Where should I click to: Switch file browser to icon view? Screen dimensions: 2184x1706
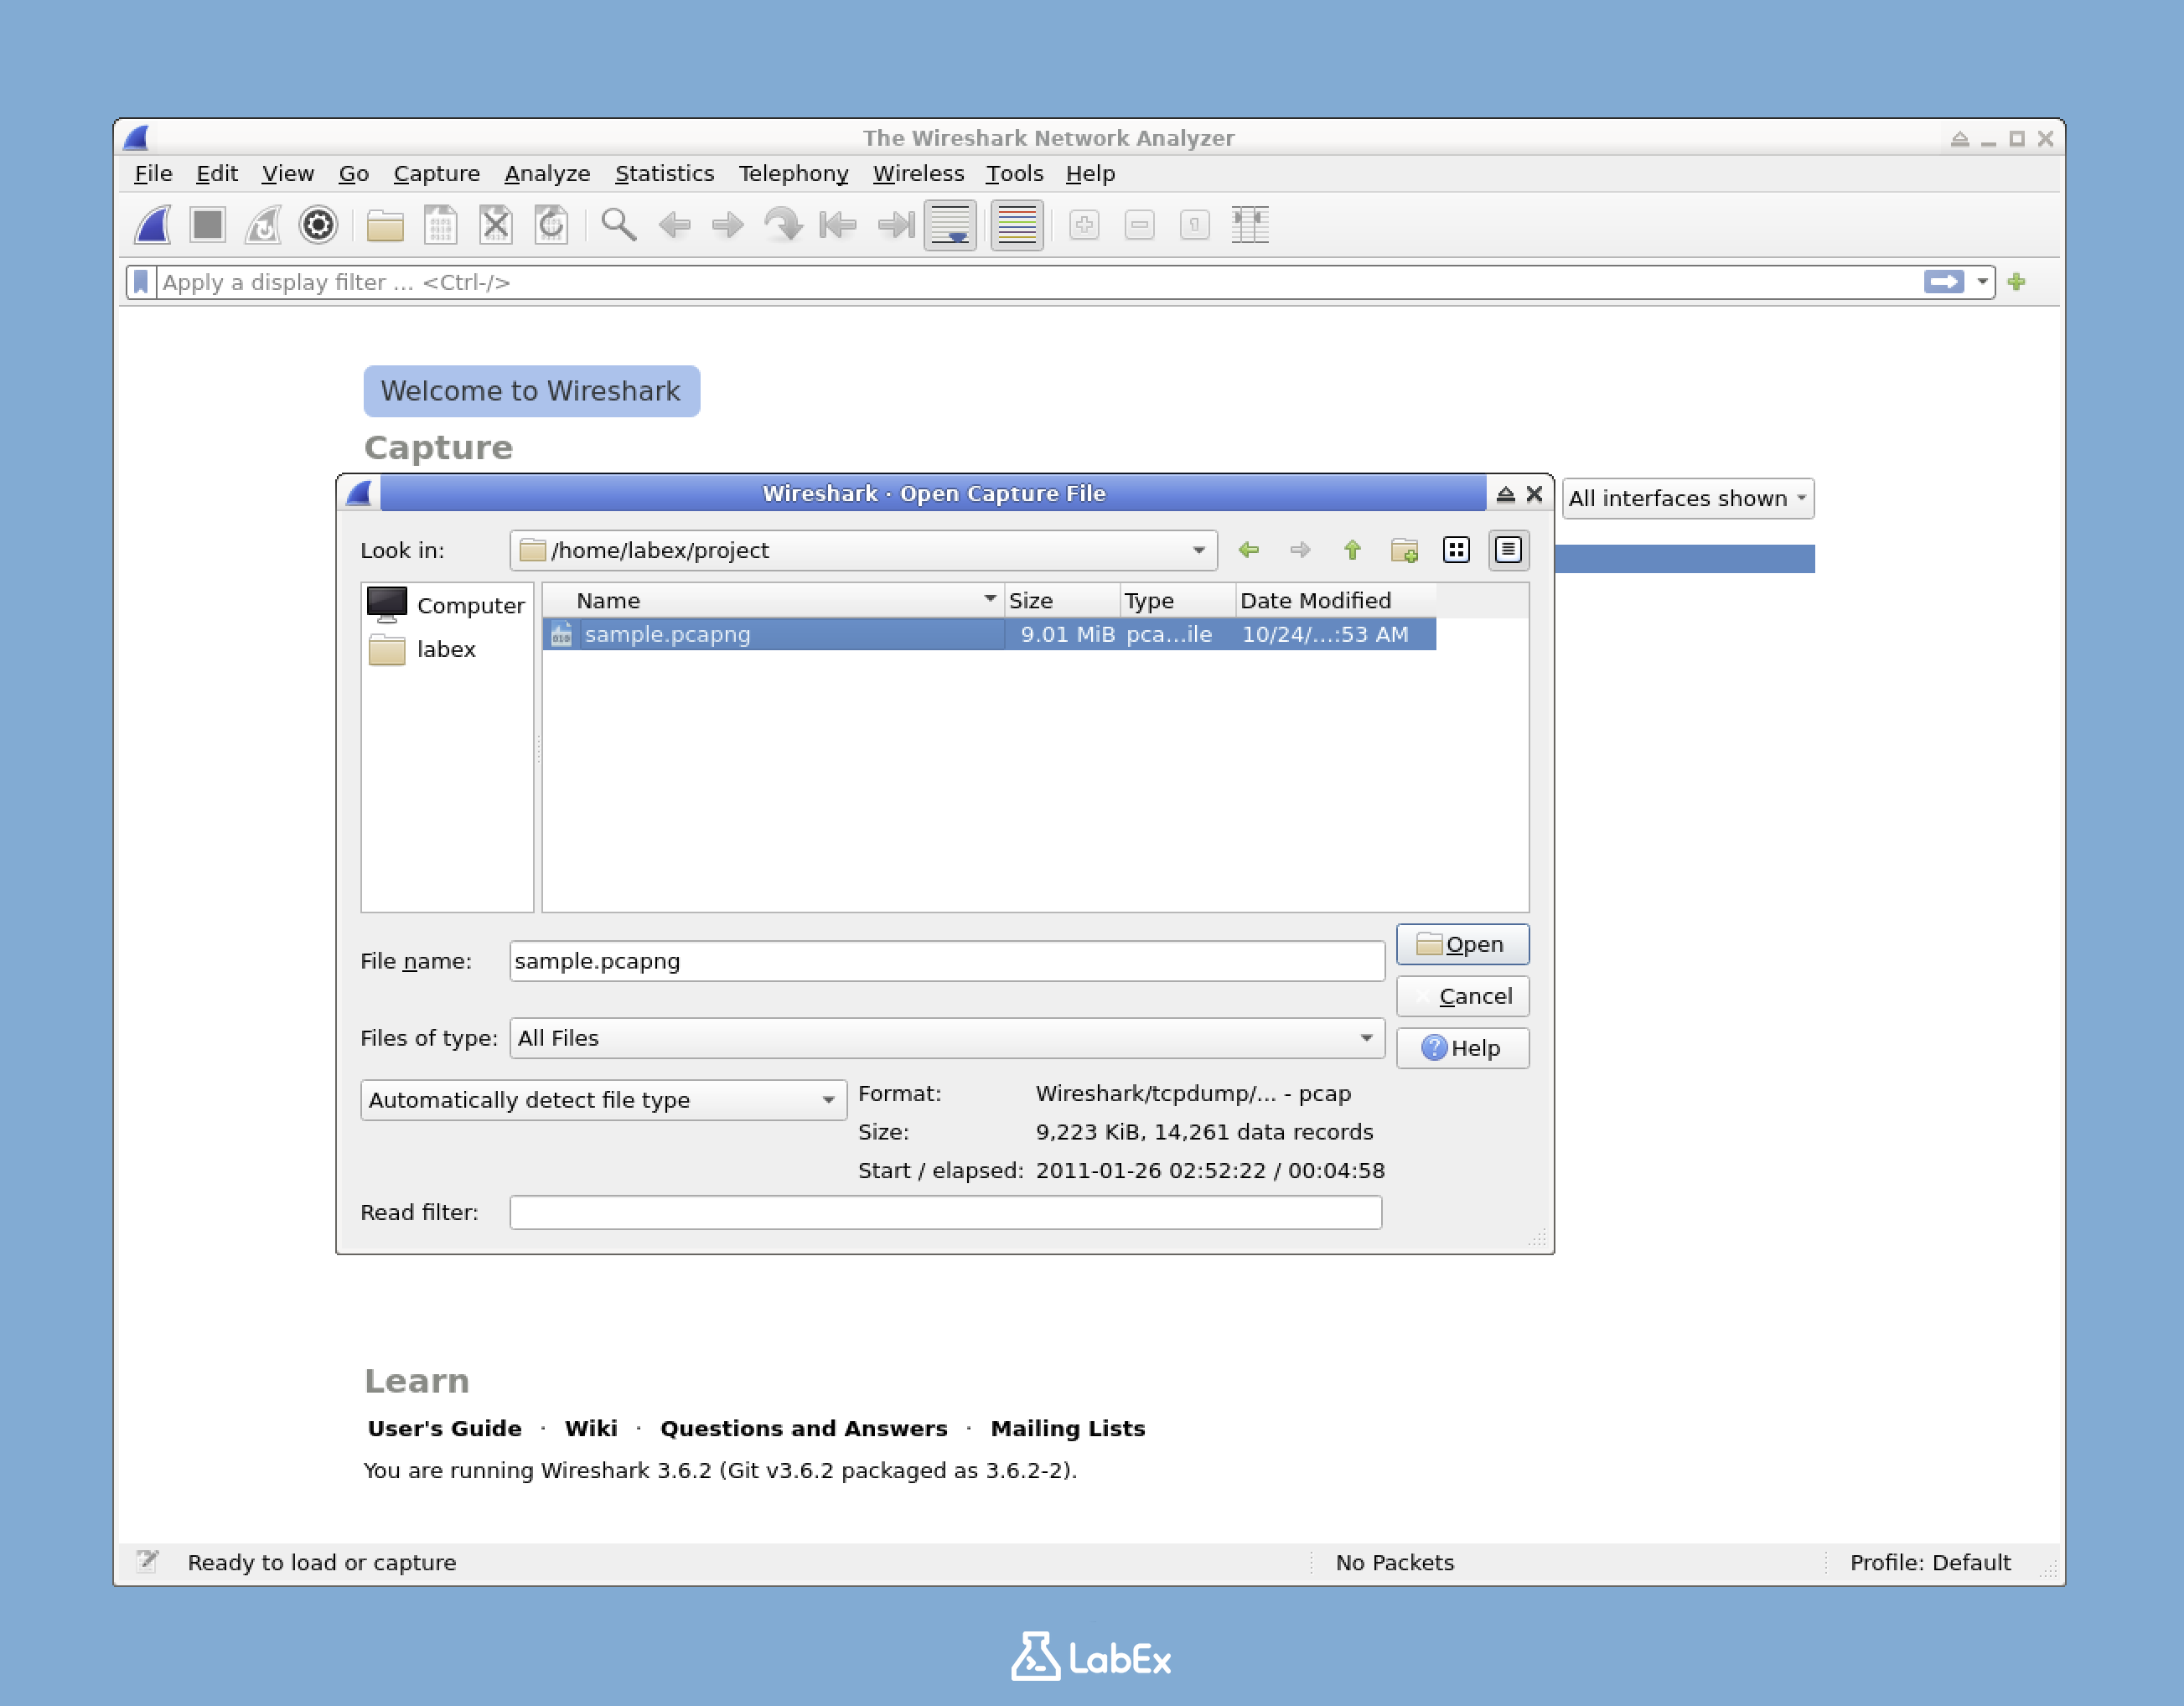1456,550
